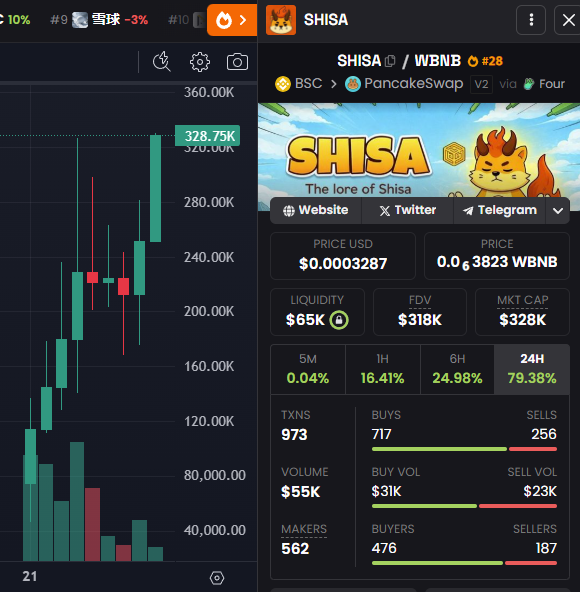Take chart snapshot with camera icon
580x592 pixels.
point(237,62)
